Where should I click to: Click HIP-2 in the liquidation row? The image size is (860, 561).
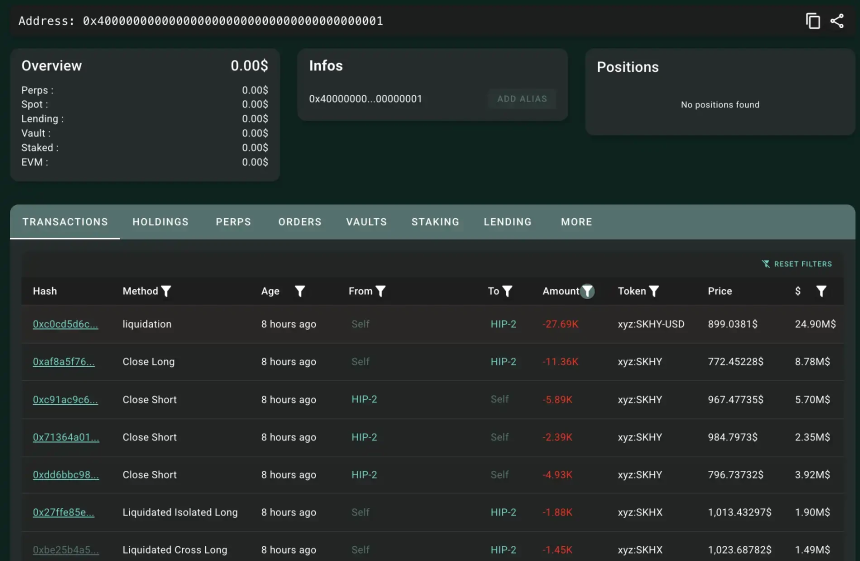[x=503, y=324]
